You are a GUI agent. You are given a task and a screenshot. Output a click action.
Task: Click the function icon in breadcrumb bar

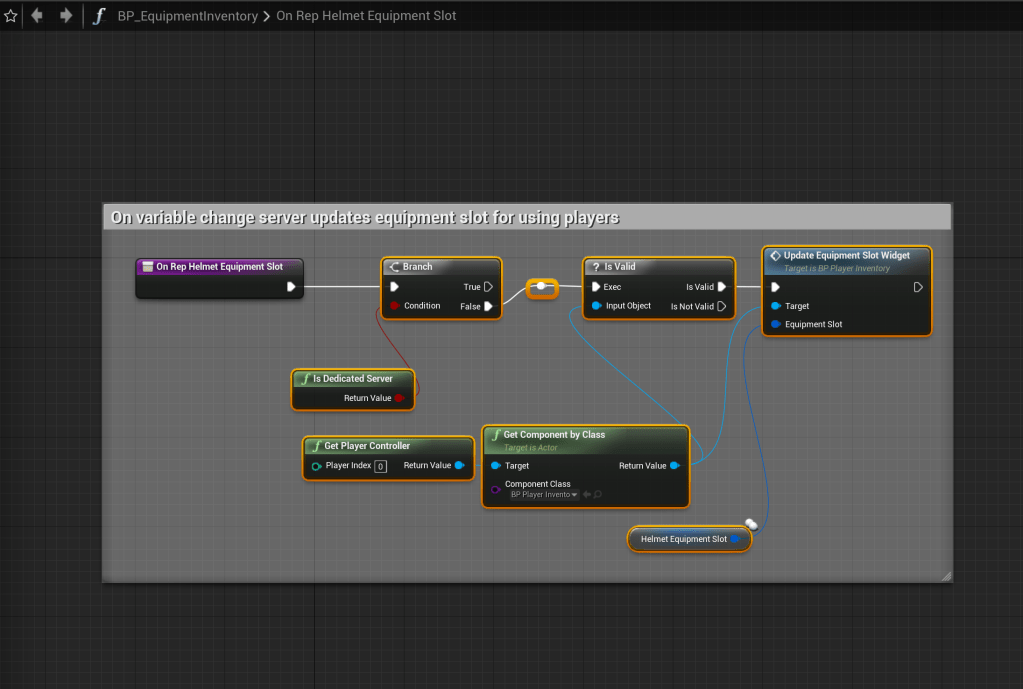coord(98,16)
